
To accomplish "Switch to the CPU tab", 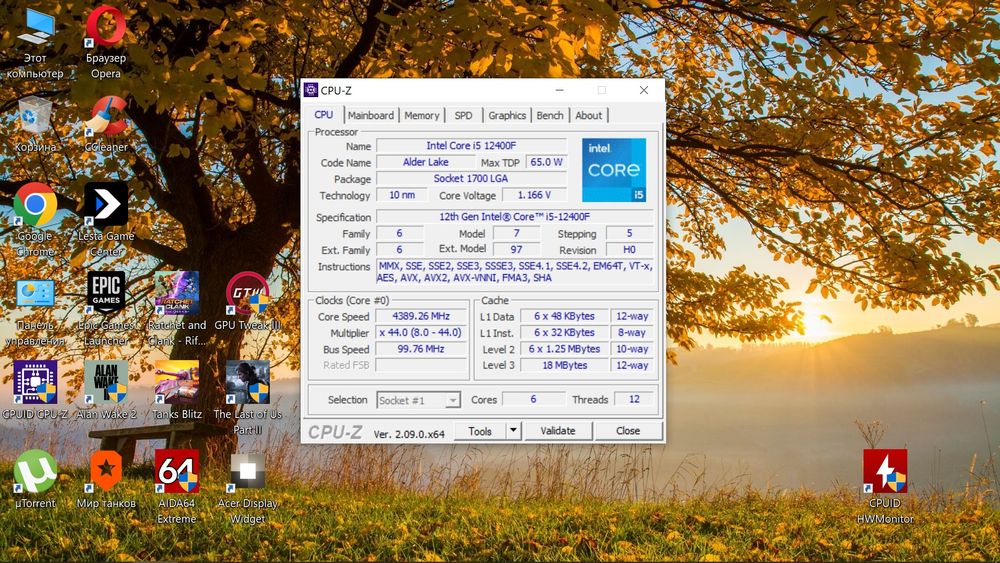I will pos(323,115).
